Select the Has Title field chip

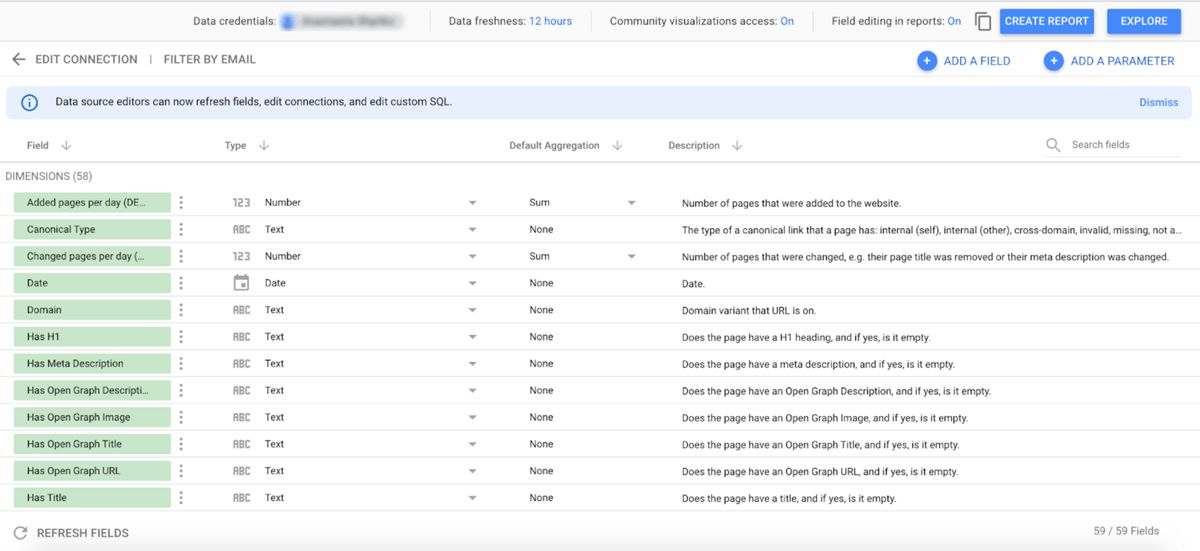[x=93, y=498]
